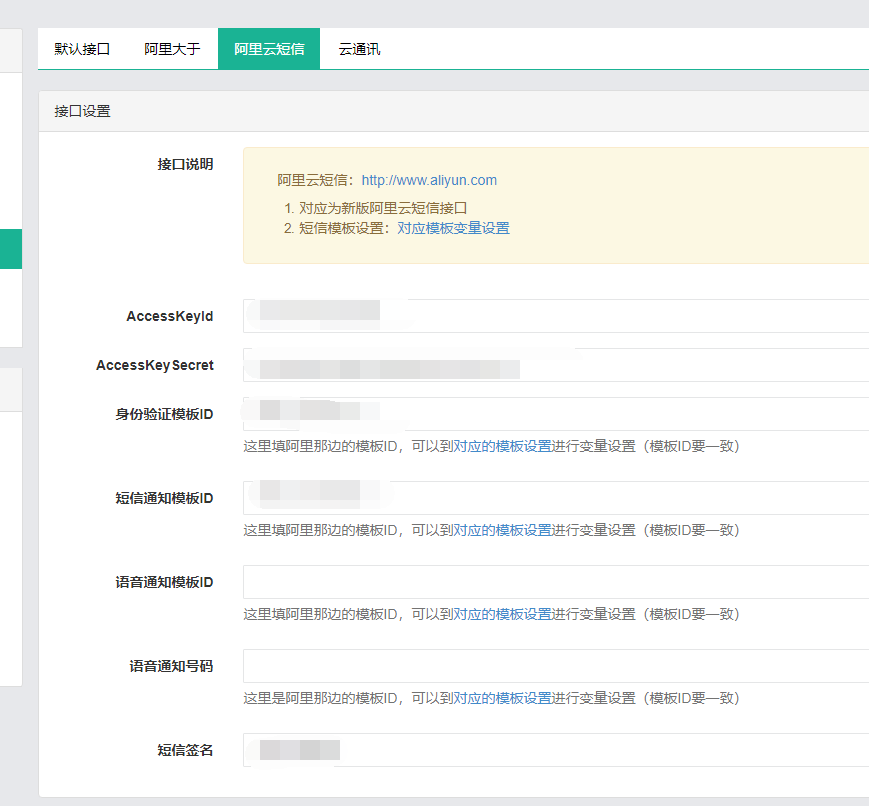The image size is (869, 806).
Task: Click the 语音通知模板ID label
Action: (x=164, y=582)
